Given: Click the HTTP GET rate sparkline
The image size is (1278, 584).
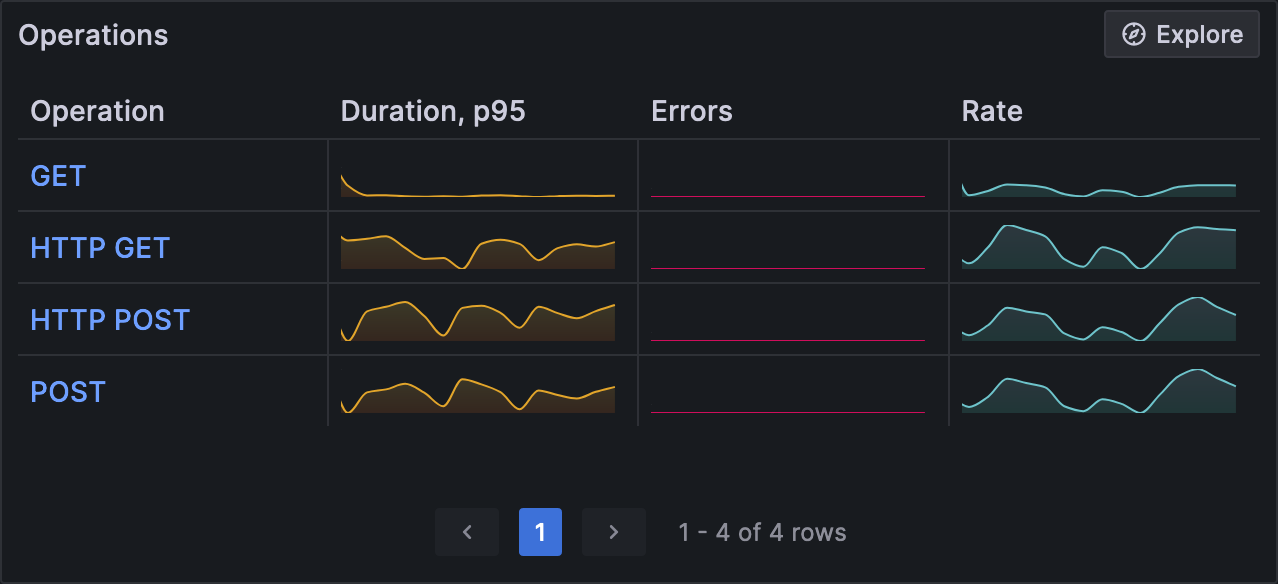Looking at the screenshot, I should (1099, 250).
